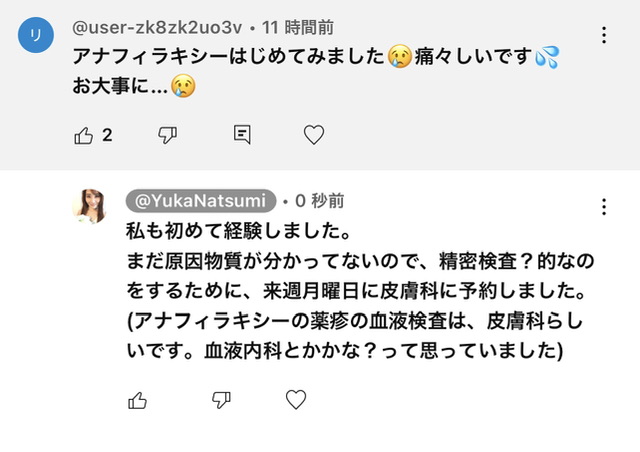Heart the @YukaNatsumi reply

296,401
